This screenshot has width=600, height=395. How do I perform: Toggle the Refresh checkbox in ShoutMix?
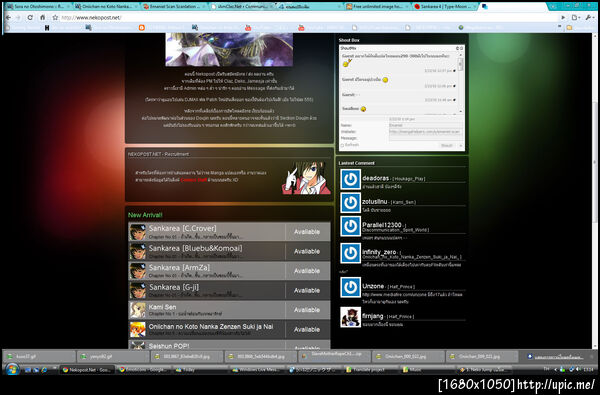click(342, 145)
